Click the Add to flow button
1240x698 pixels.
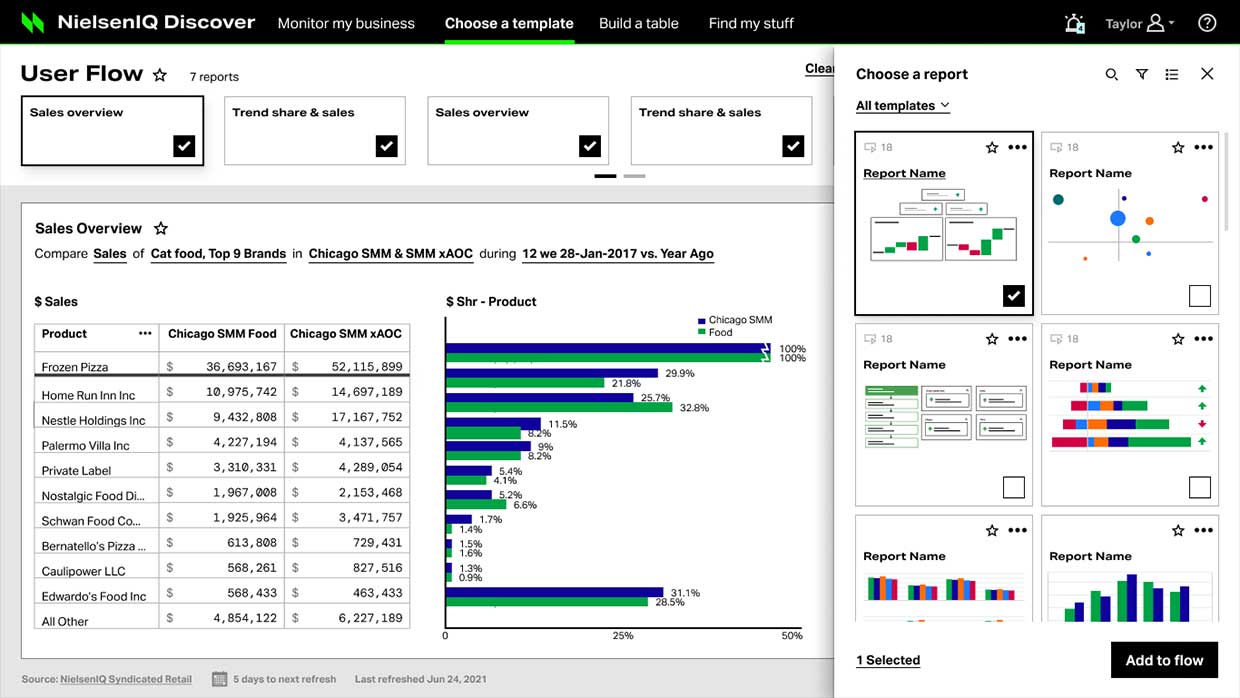1164,660
